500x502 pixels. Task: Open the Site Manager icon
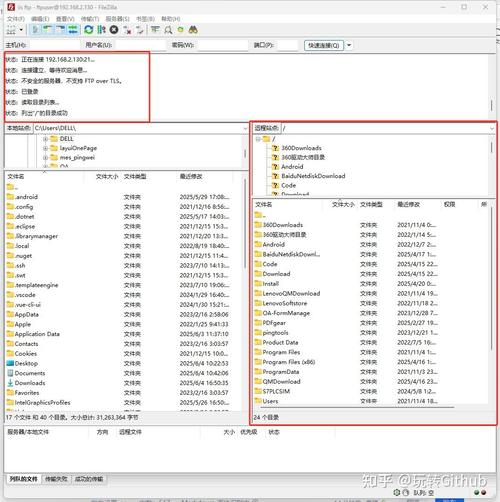[x=11, y=30]
